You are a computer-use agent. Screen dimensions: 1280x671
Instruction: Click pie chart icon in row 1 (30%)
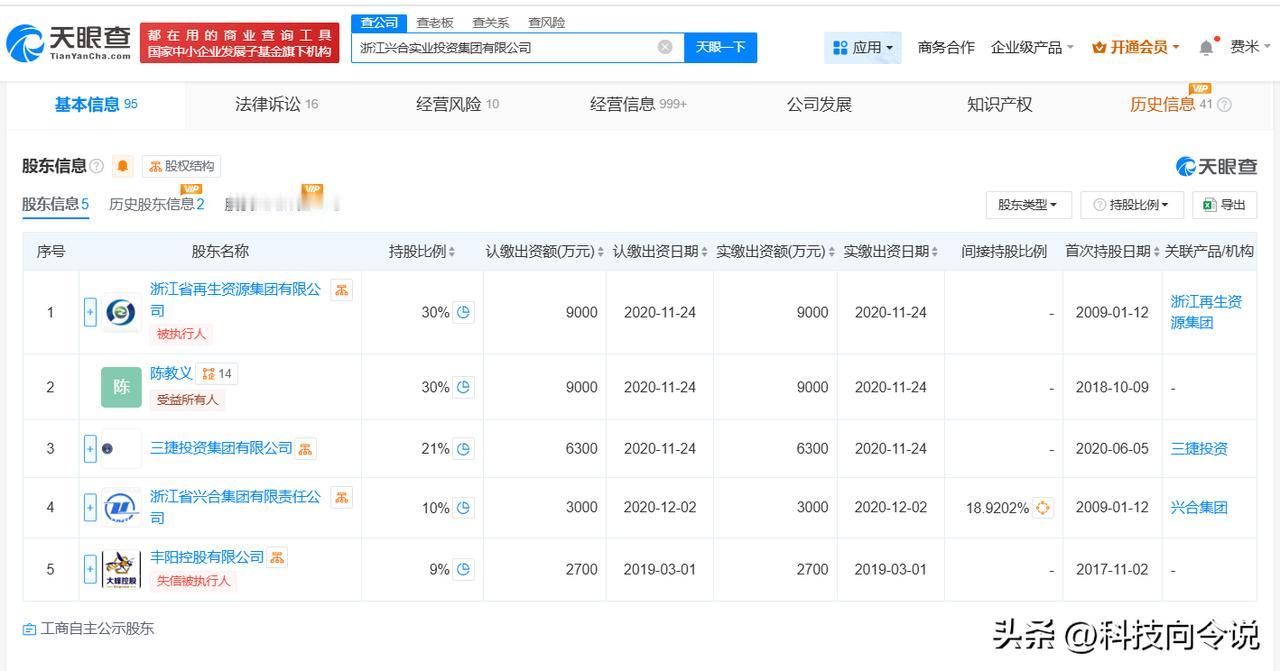tap(463, 312)
